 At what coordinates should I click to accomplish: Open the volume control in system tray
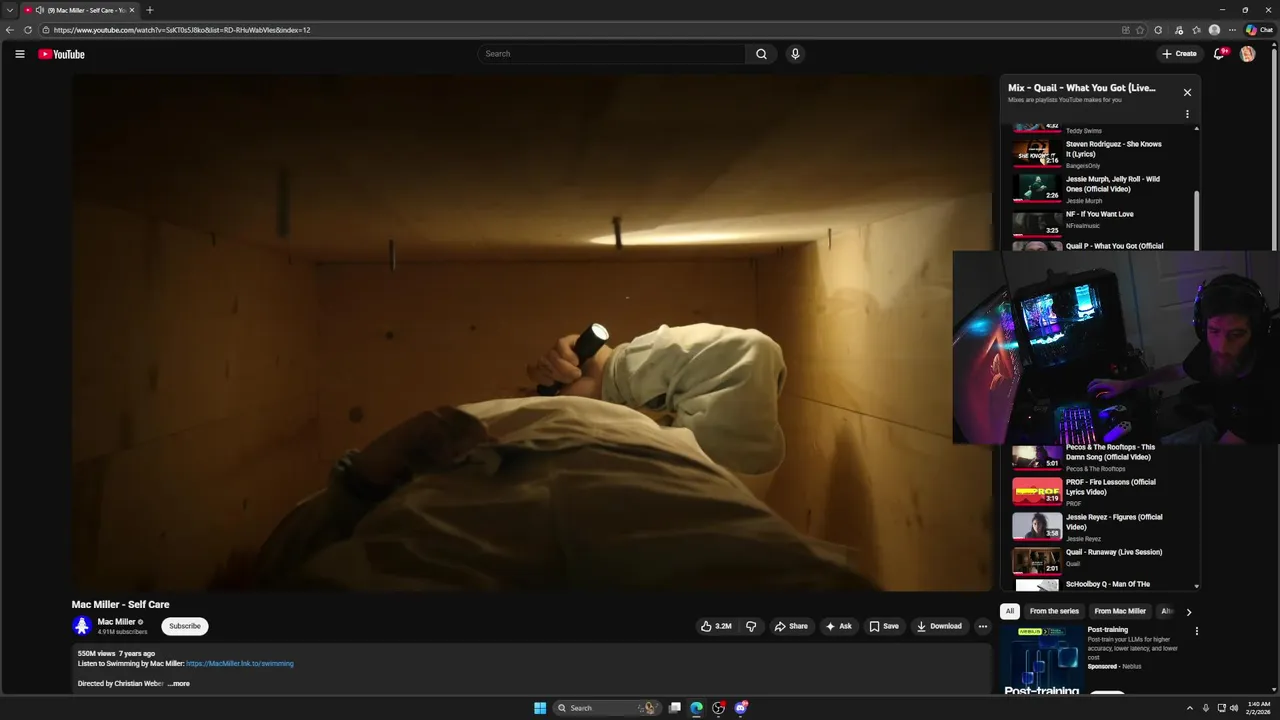[1233, 708]
